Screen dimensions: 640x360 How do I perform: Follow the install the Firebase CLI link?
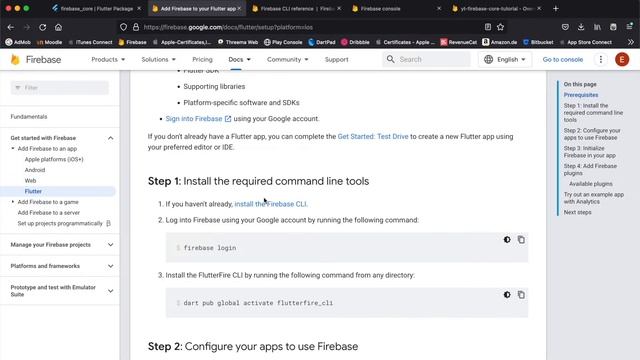271,204
